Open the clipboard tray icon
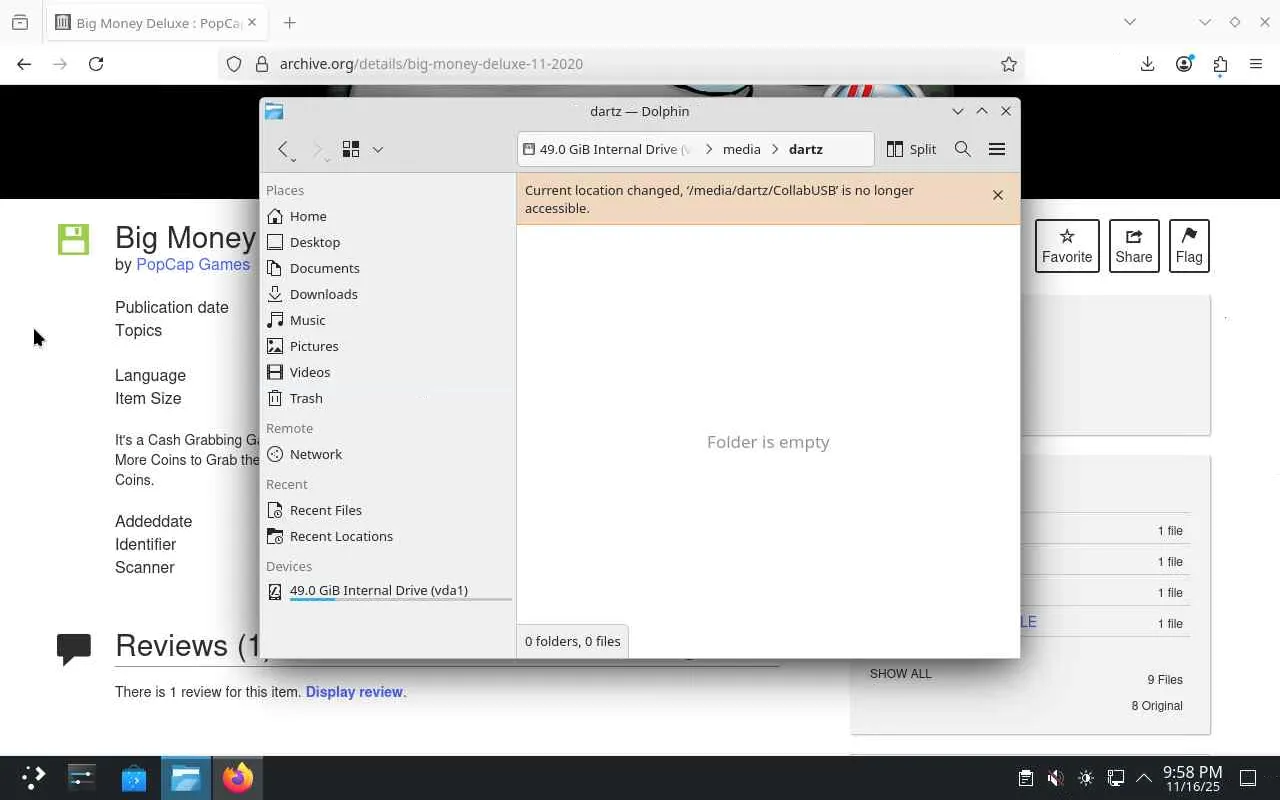Screen dimensions: 1280x800 point(1025,778)
